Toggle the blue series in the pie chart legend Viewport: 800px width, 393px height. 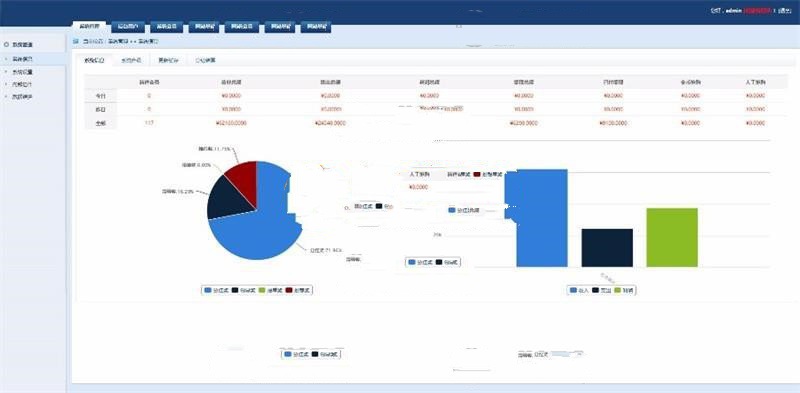point(216,290)
